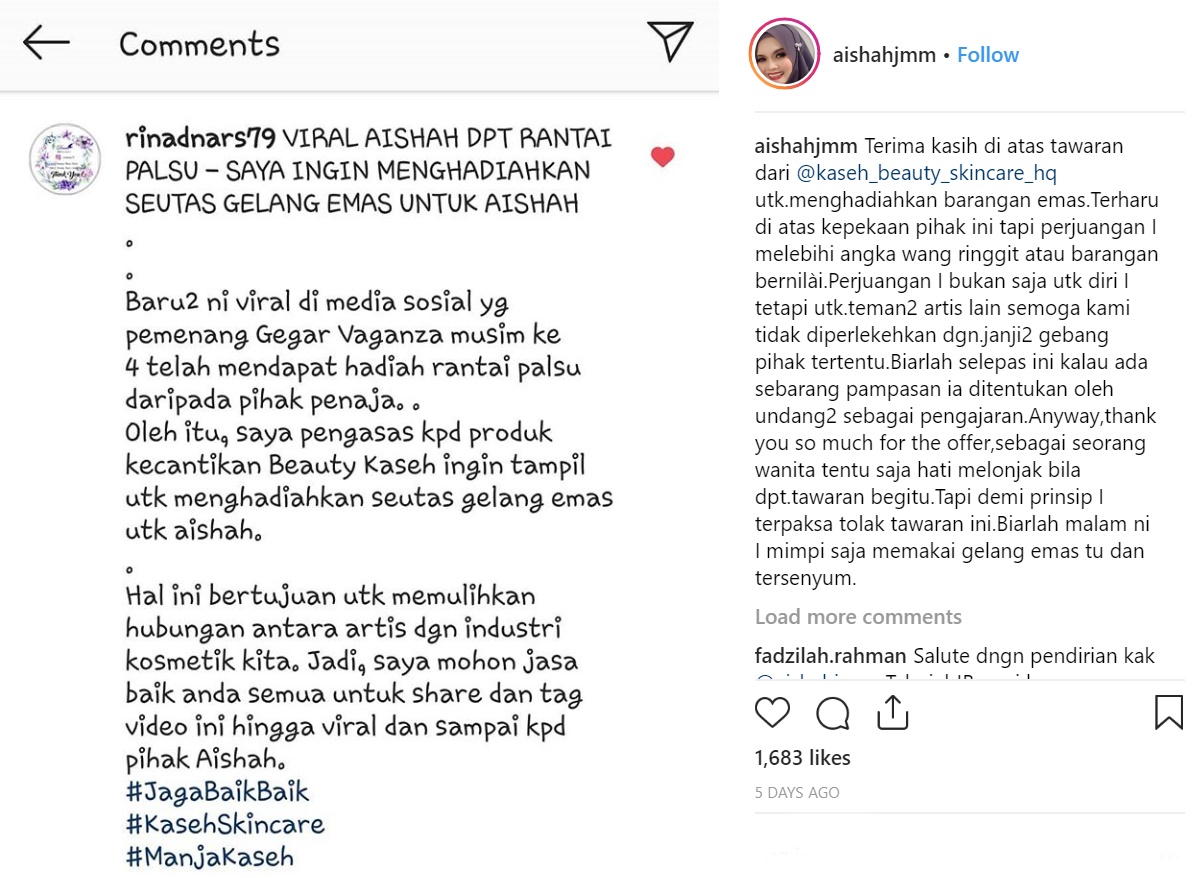The image size is (1194, 878).
Task: Open #JagaBaikBaik hashtag
Action: point(218,792)
